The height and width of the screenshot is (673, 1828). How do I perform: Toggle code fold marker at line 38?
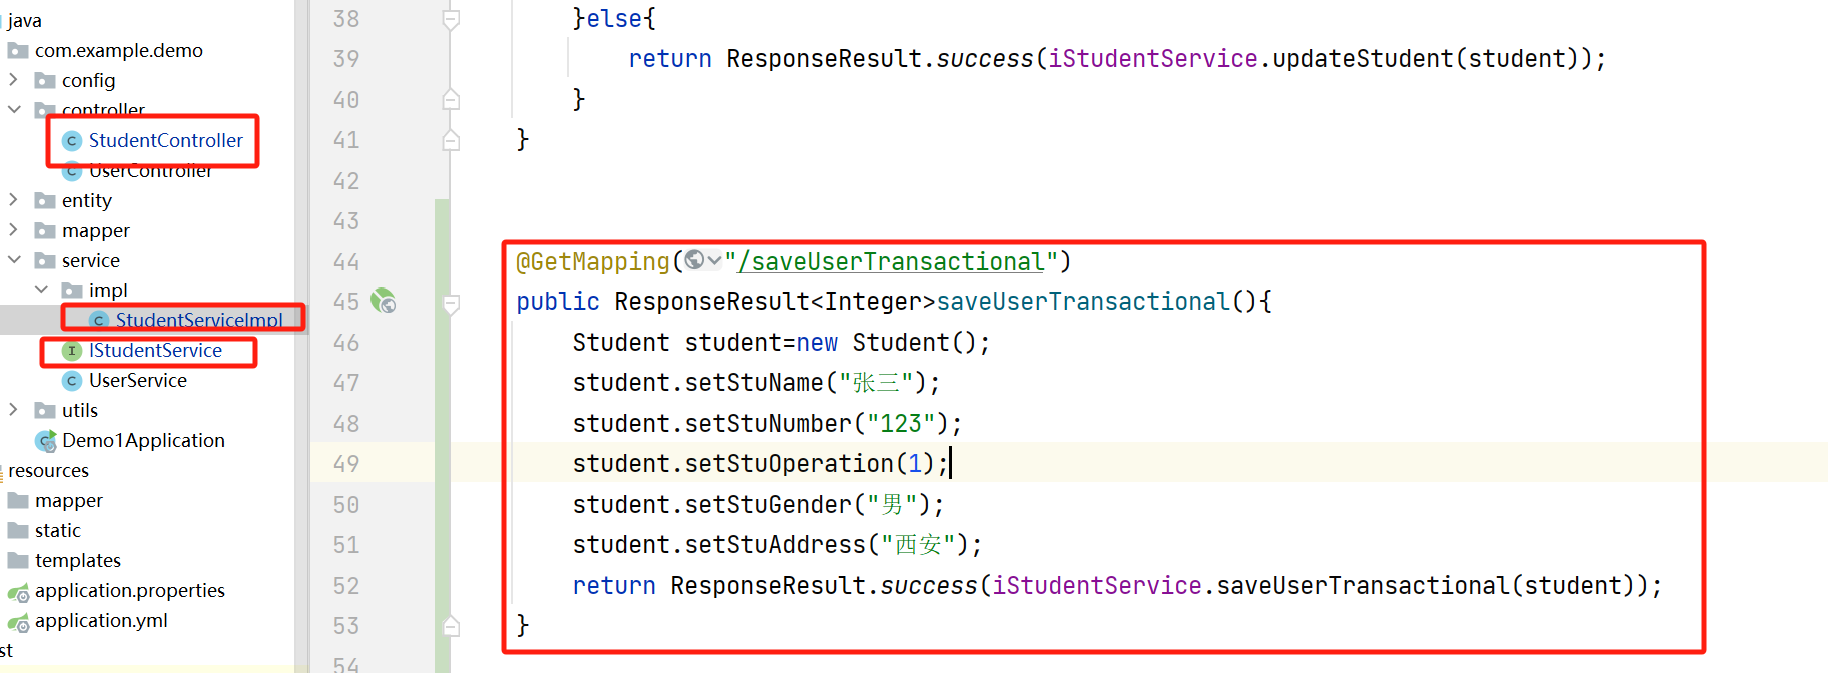pyautogui.click(x=451, y=19)
